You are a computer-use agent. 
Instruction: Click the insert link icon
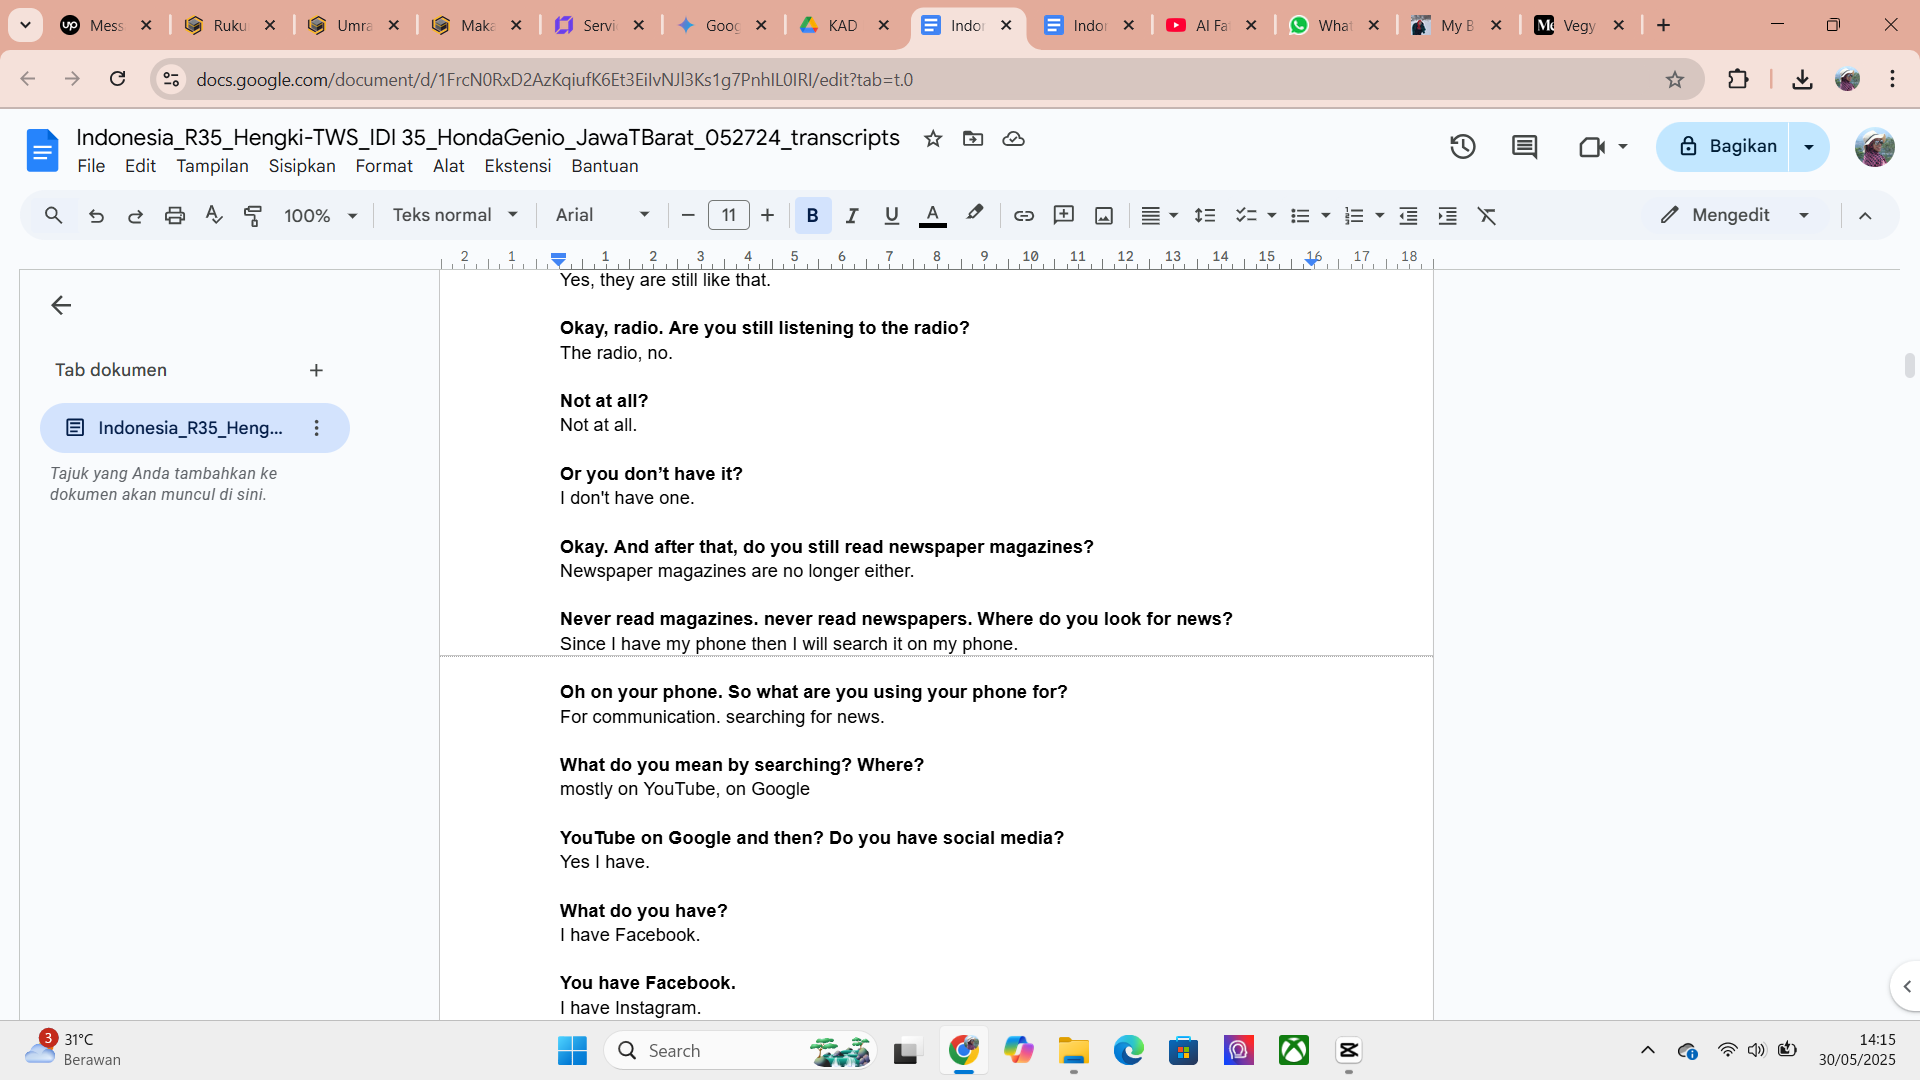pos(1023,215)
